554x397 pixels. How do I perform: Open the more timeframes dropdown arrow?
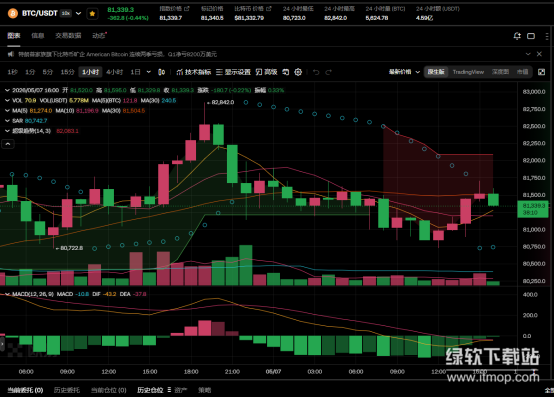(149, 72)
